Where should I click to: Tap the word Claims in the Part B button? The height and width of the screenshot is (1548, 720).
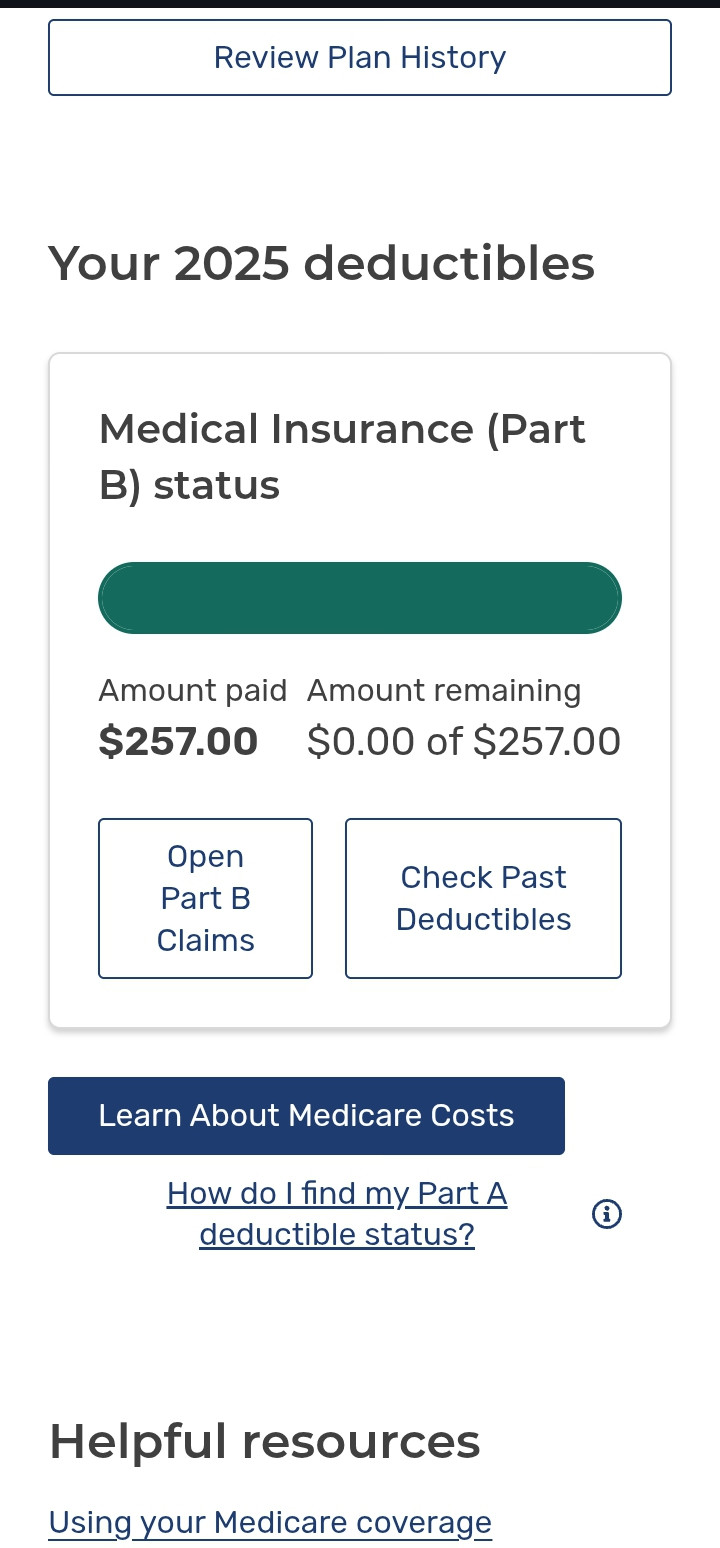point(205,941)
